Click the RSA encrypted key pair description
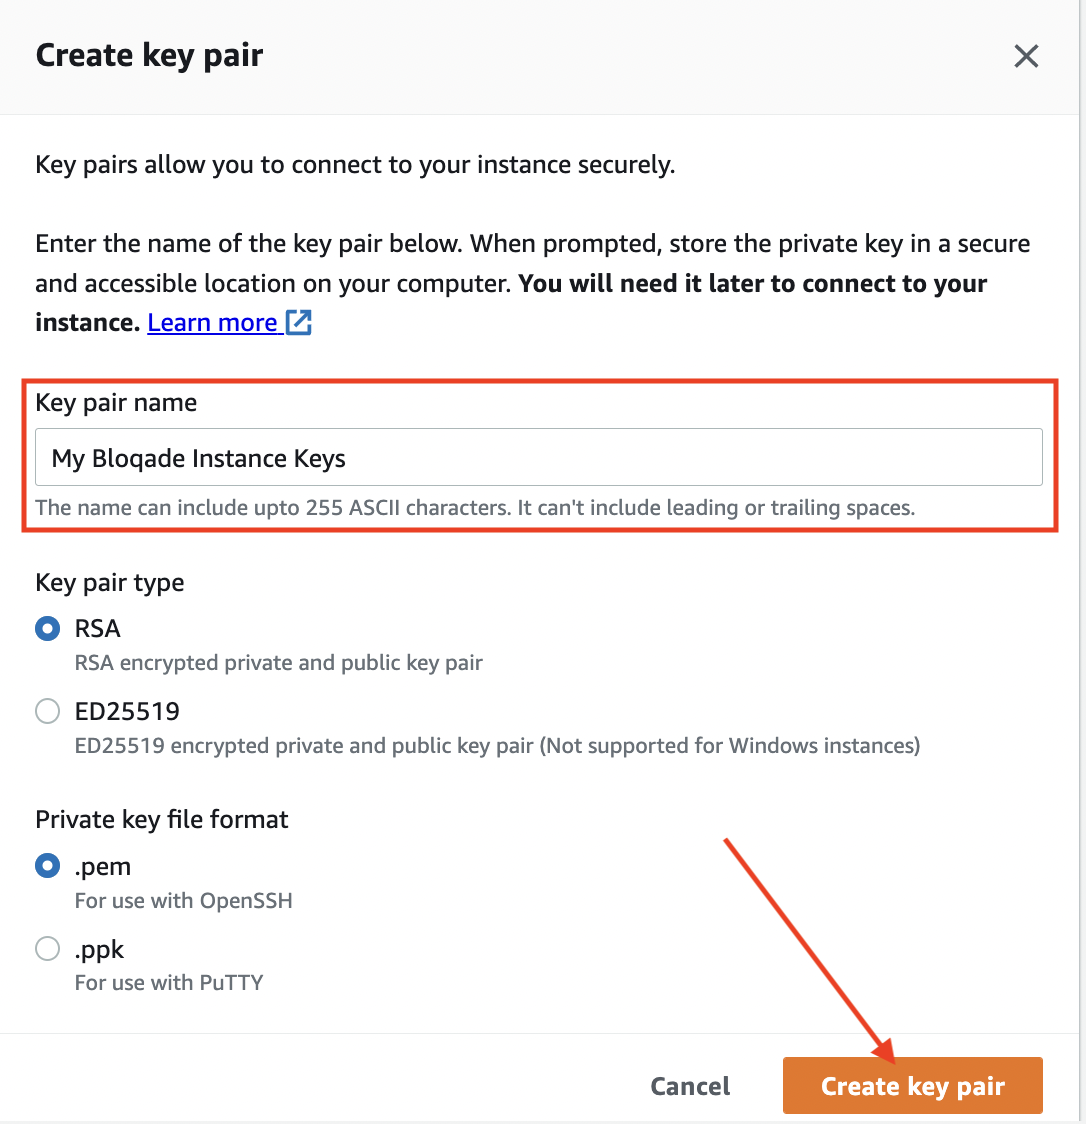Screen dimensions: 1086x1124 coord(279,663)
